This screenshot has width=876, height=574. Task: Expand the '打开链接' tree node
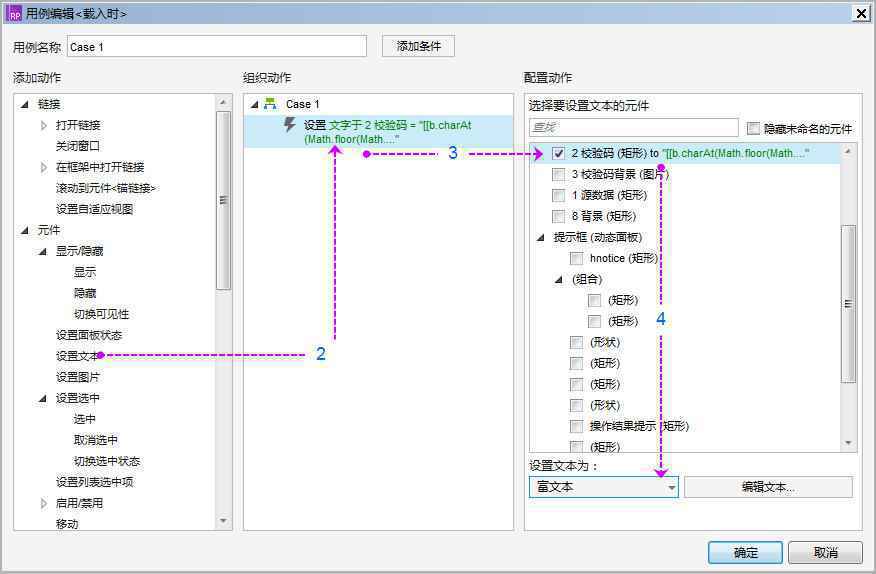coord(44,125)
